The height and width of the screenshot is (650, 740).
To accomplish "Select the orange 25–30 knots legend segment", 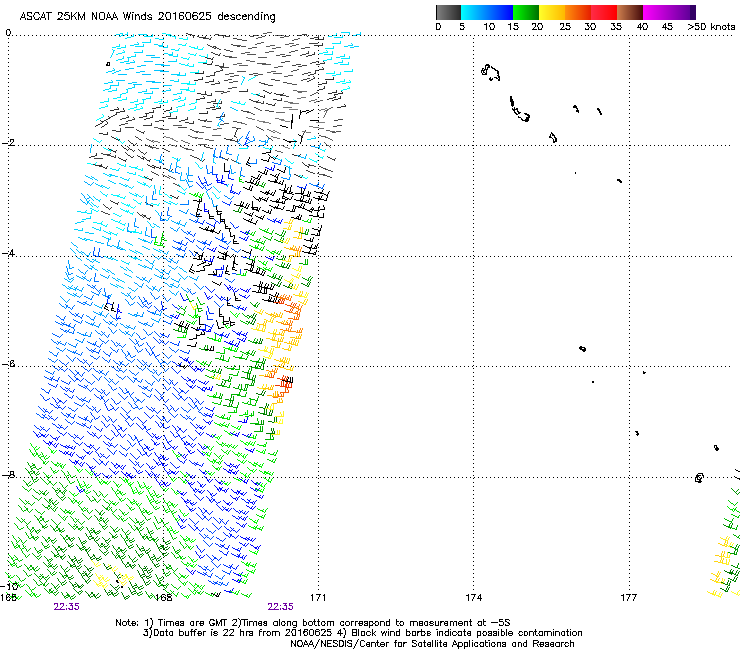I will click(x=578, y=12).
